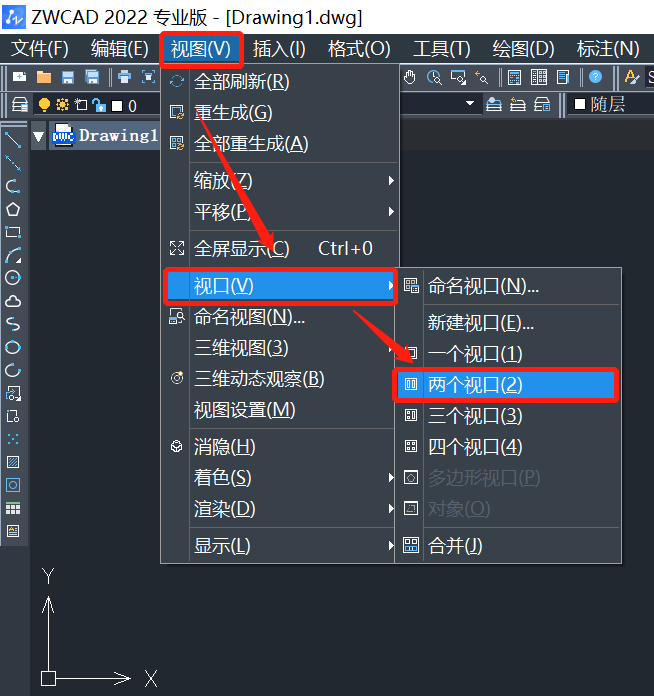Click the layer 0 white color swatch
Image resolution: width=654 pixels, height=696 pixels.
(117, 106)
